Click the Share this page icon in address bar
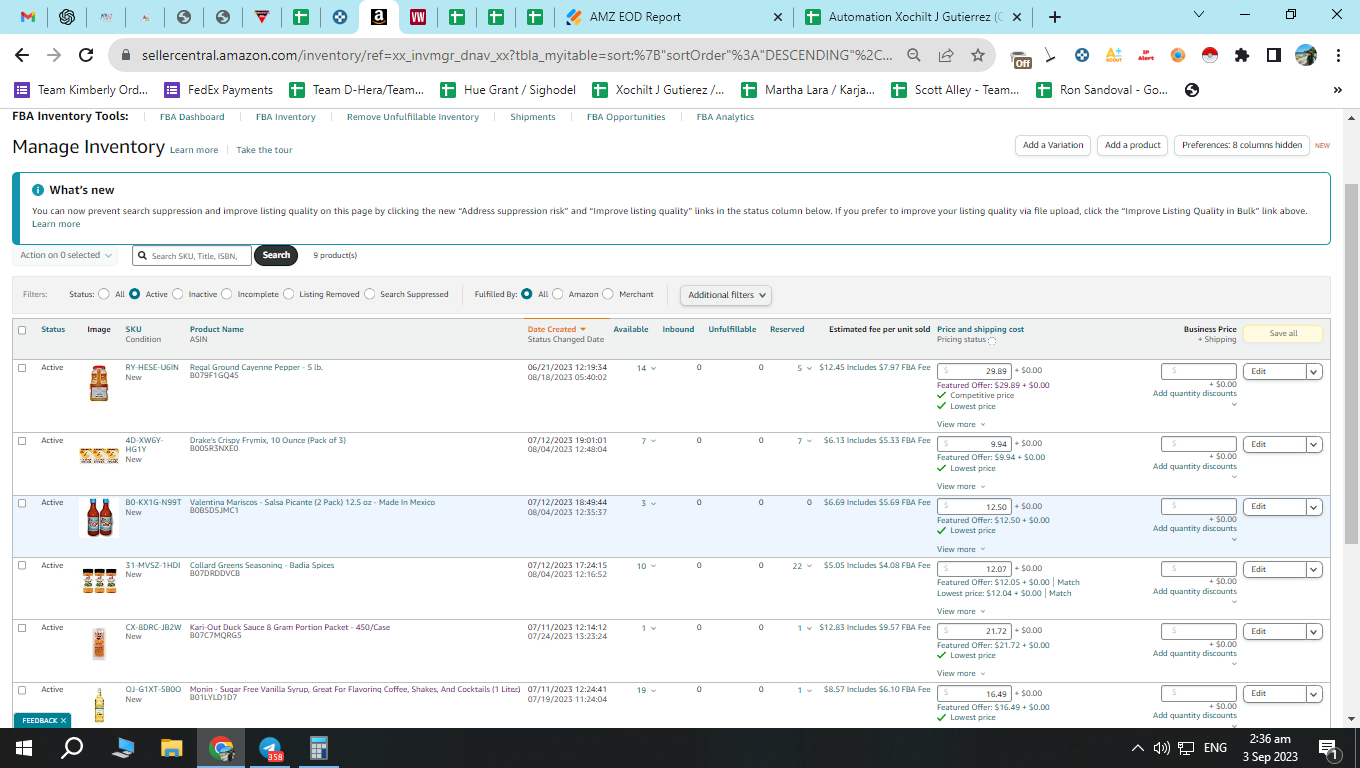1360x768 pixels. pos(945,56)
